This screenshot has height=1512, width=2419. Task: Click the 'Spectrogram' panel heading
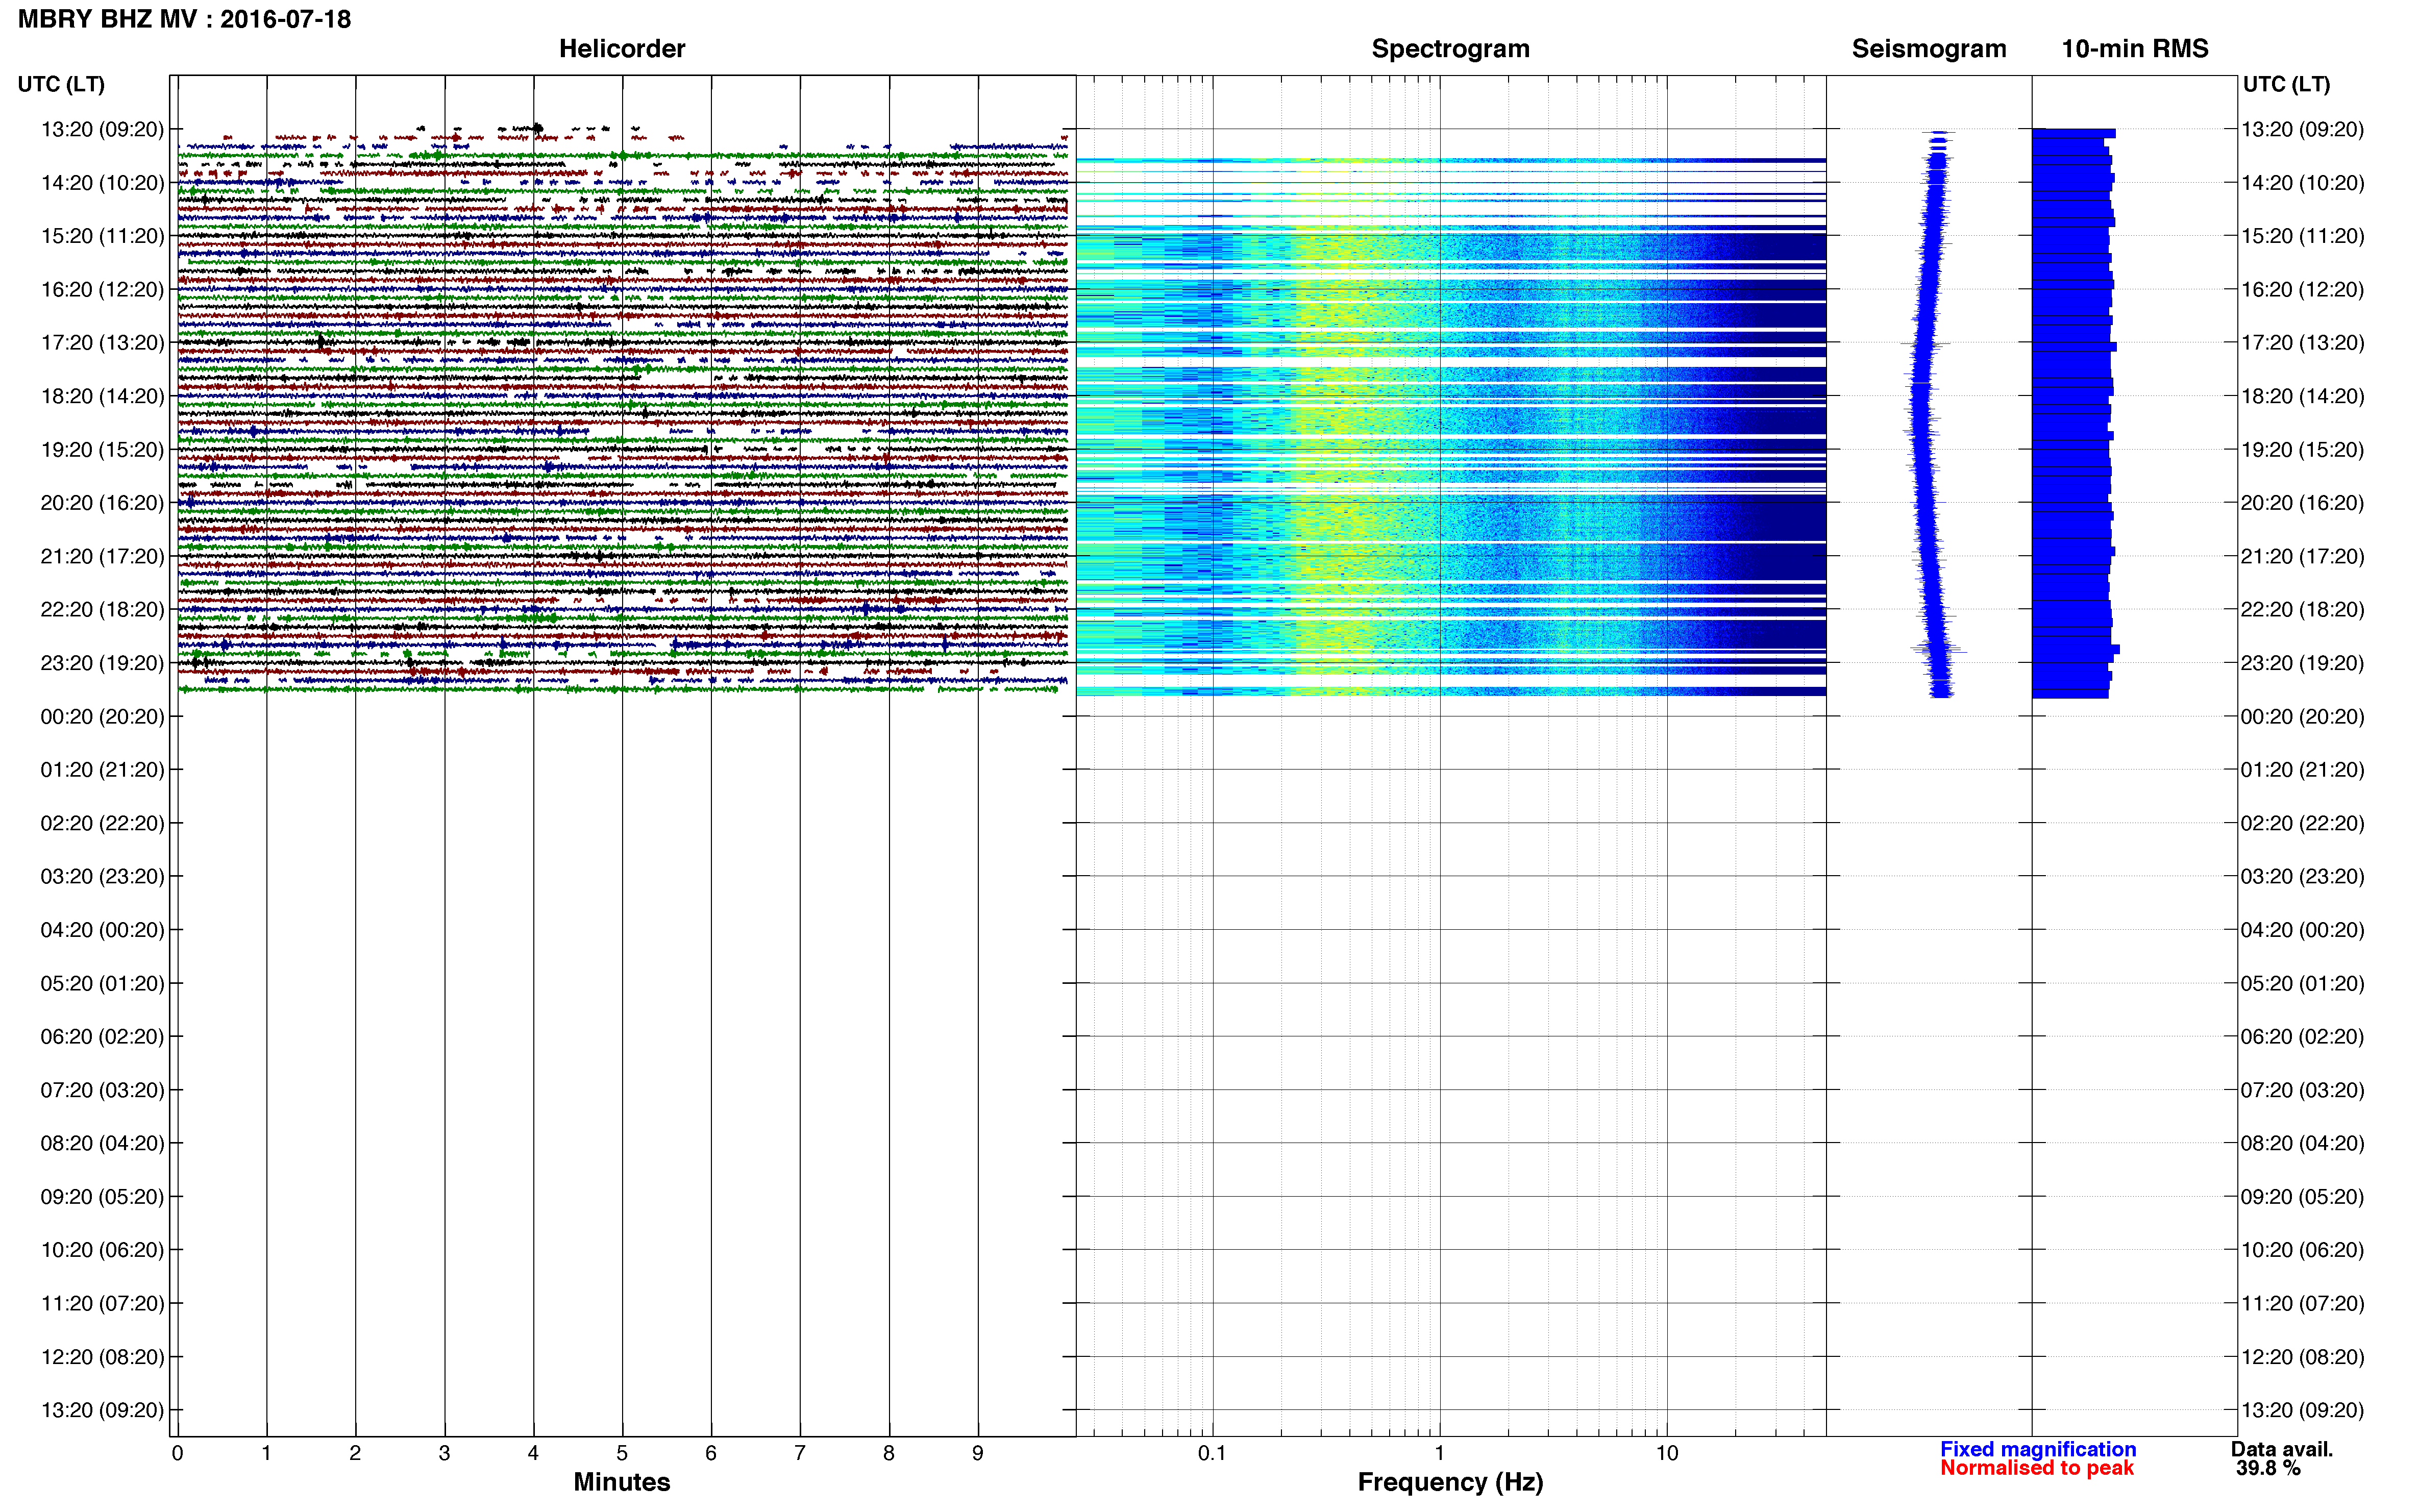coord(1450,49)
